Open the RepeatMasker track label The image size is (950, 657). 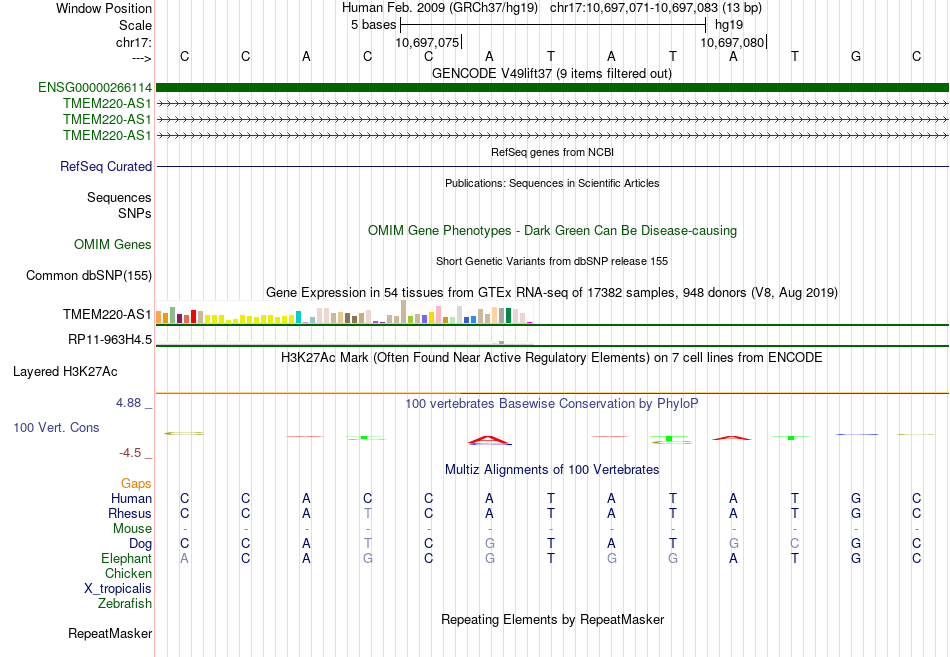[110, 633]
